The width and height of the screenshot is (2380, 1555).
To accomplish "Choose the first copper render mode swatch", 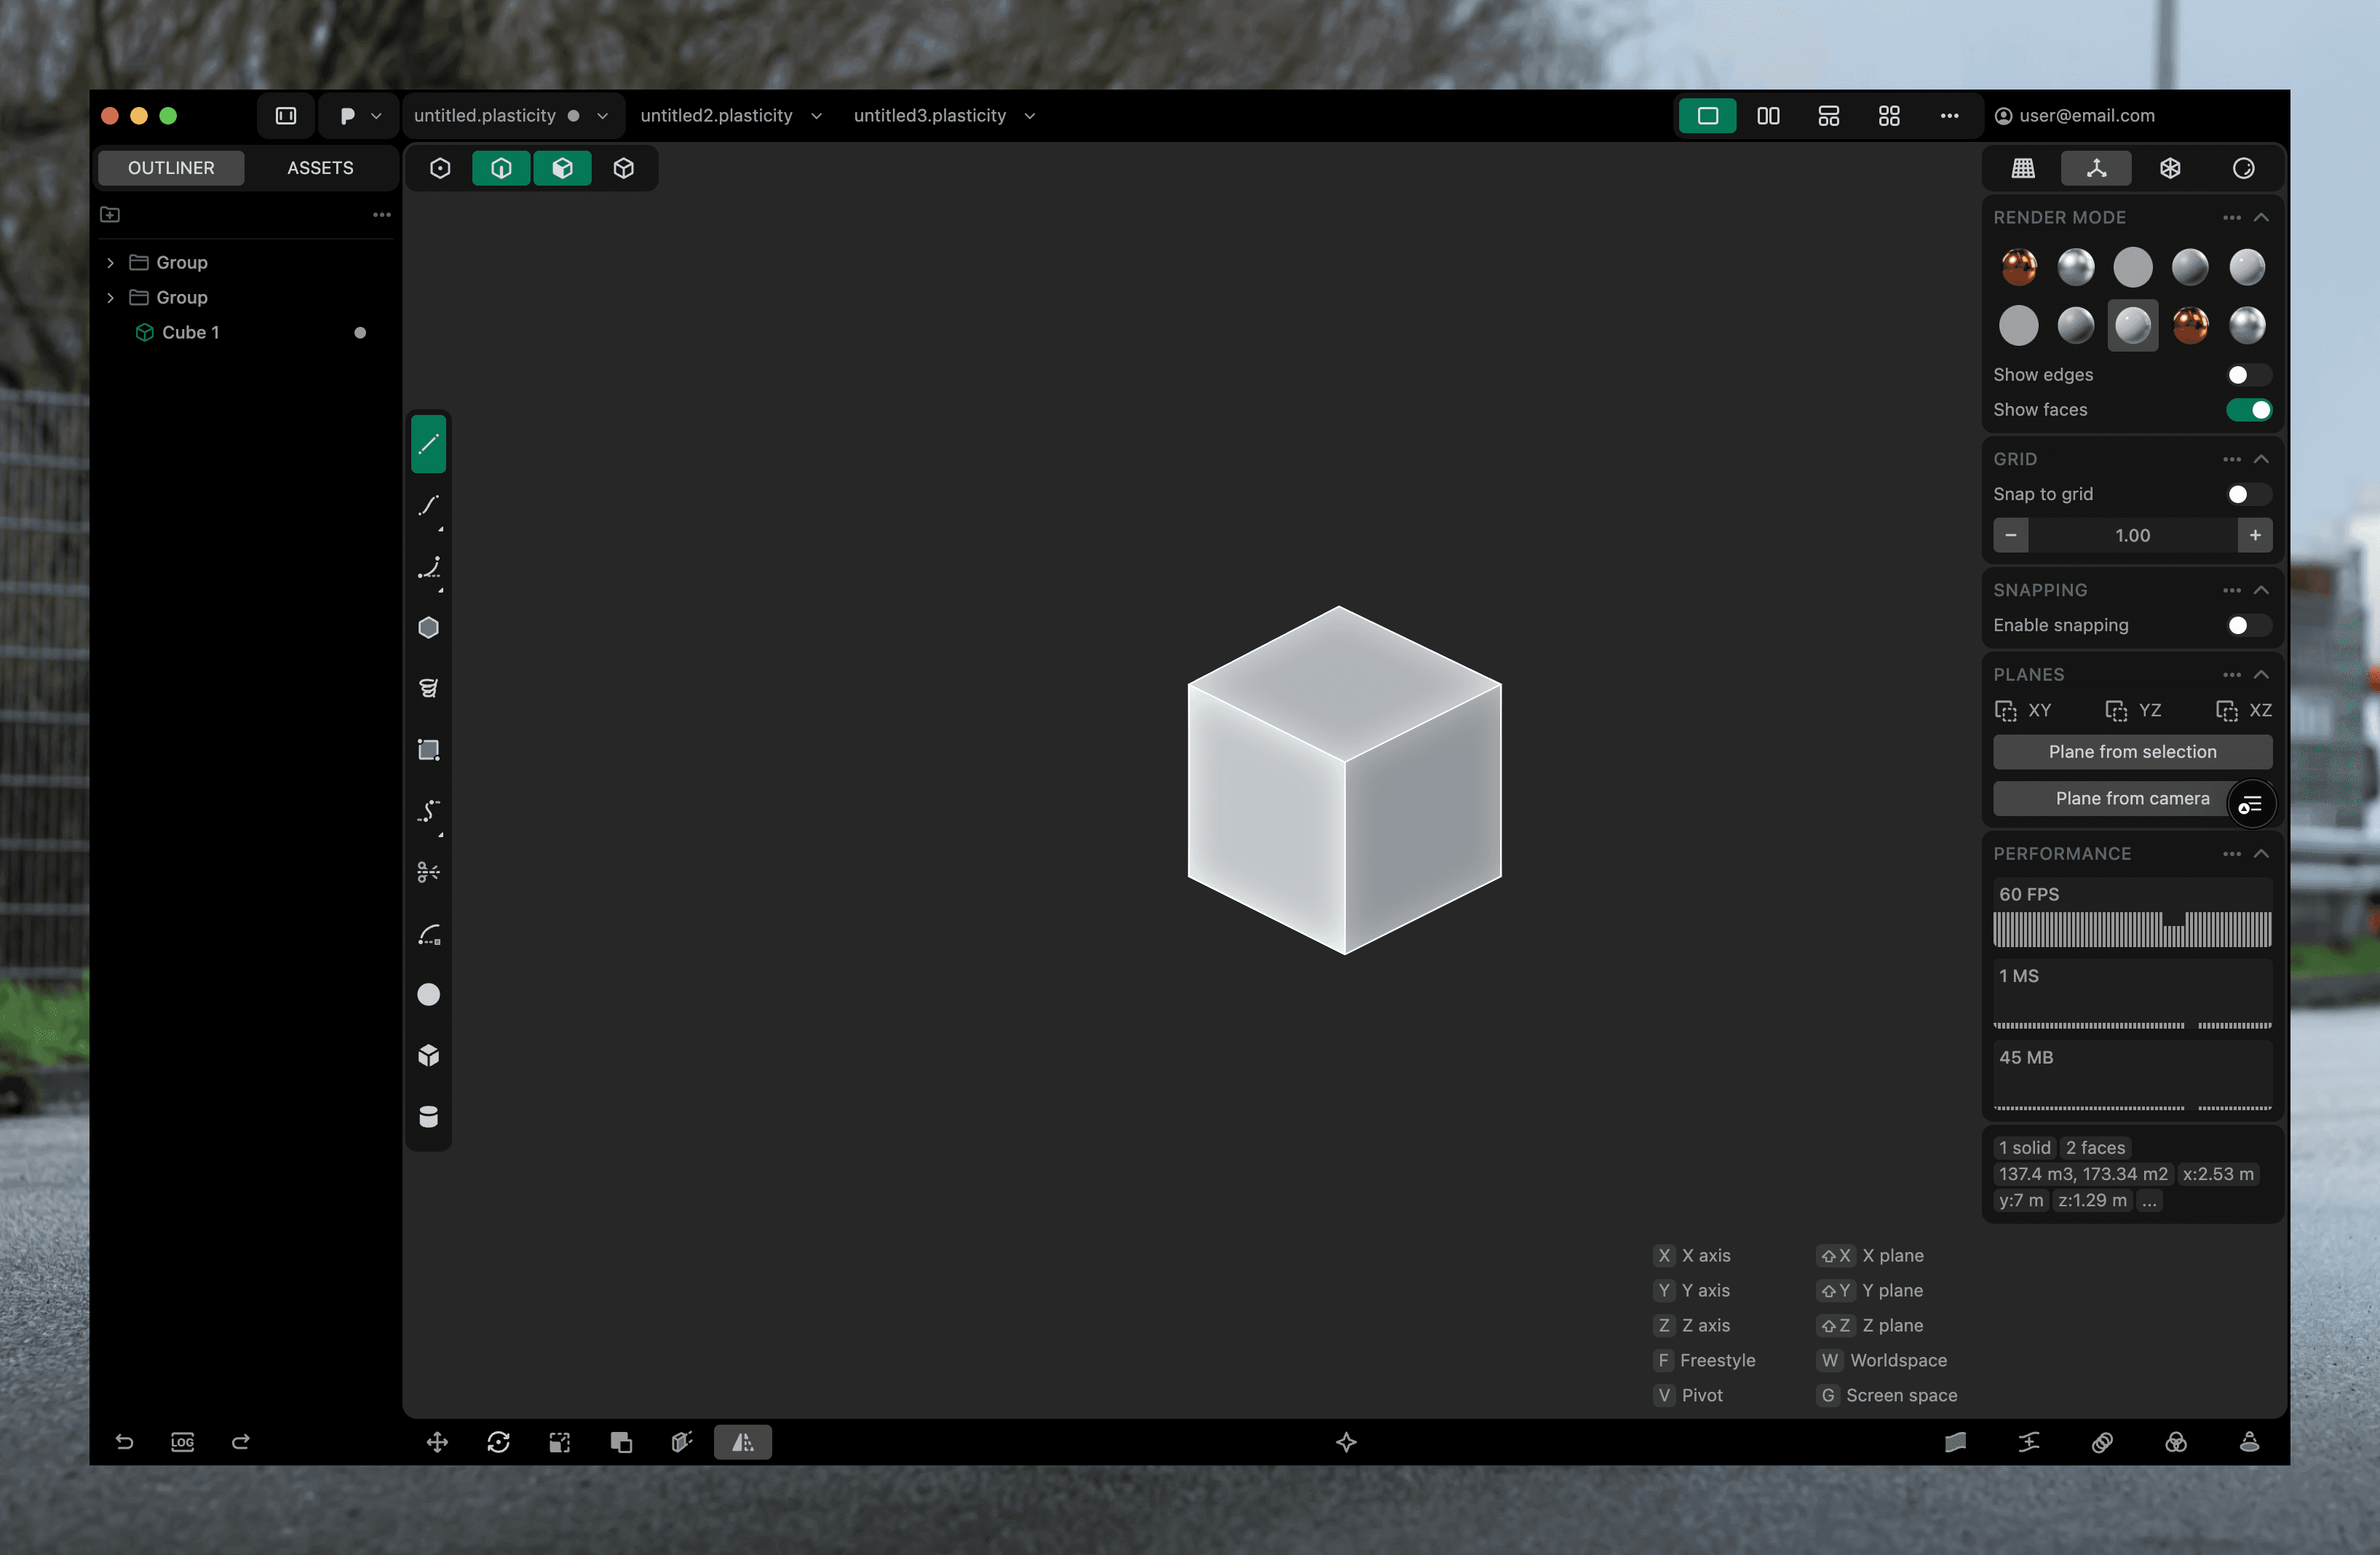I will click(x=2018, y=267).
